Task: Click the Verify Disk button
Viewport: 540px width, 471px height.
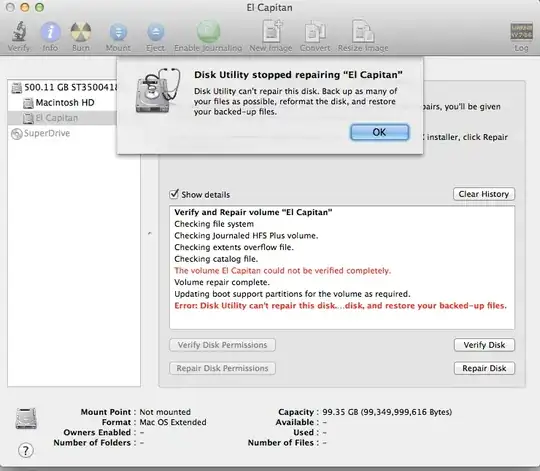Action: (484, 345)
